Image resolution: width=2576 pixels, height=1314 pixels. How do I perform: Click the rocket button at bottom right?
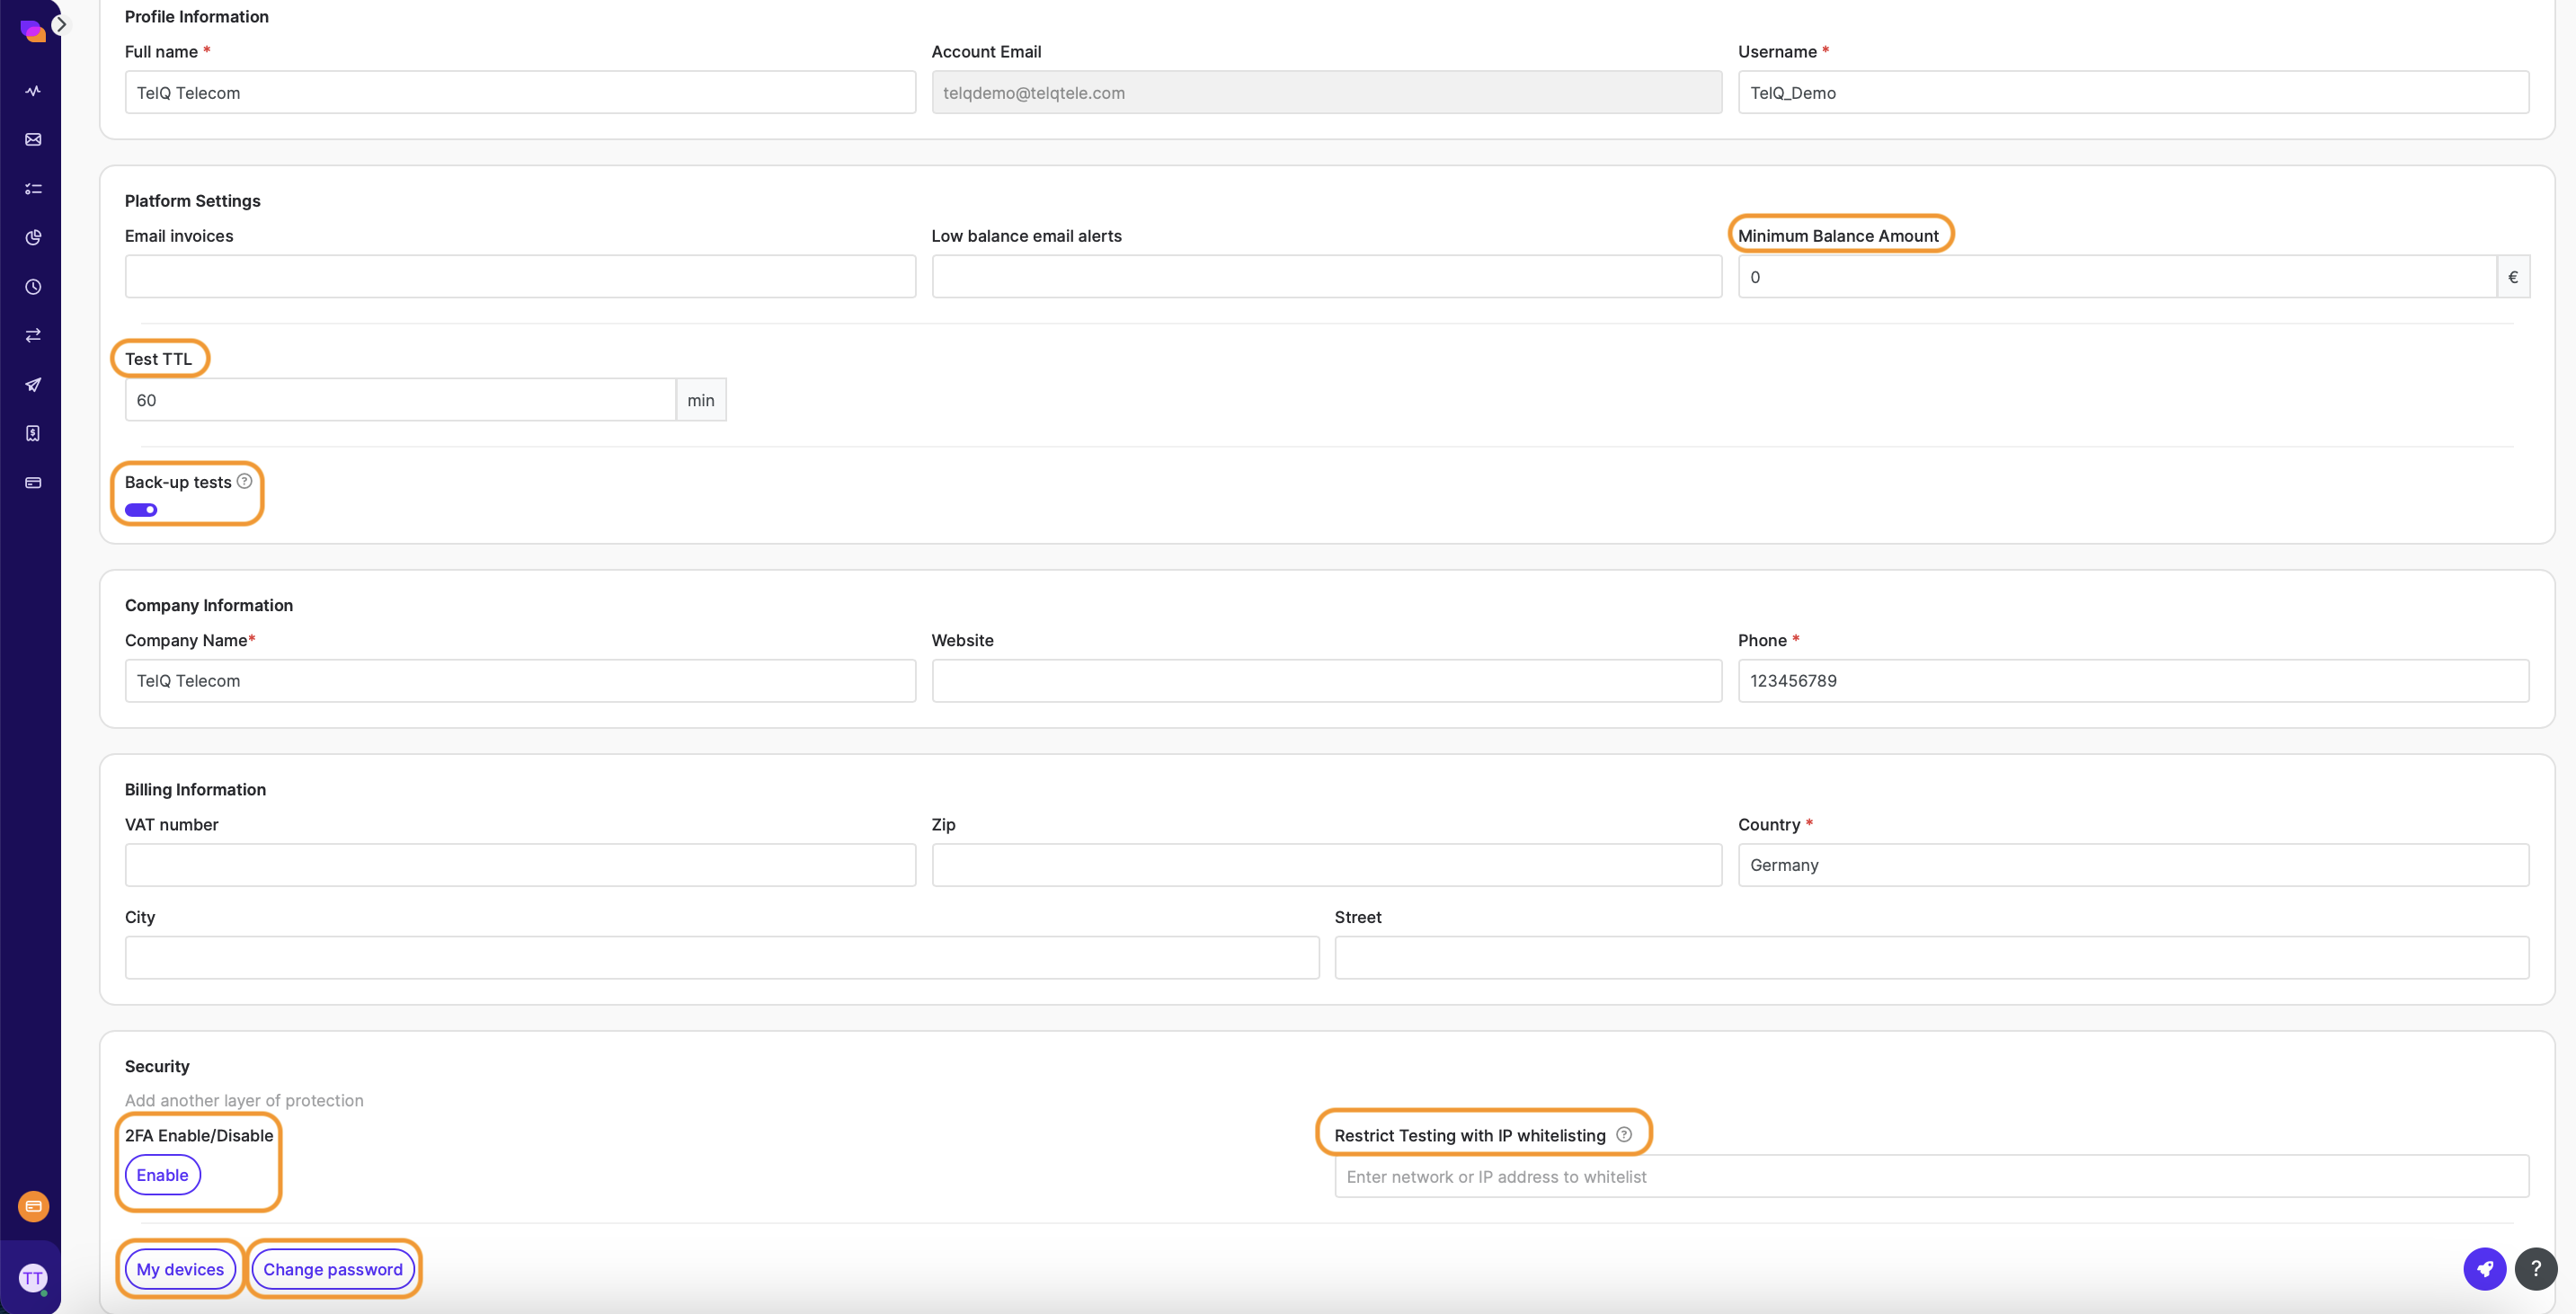click(2484, 1269)
